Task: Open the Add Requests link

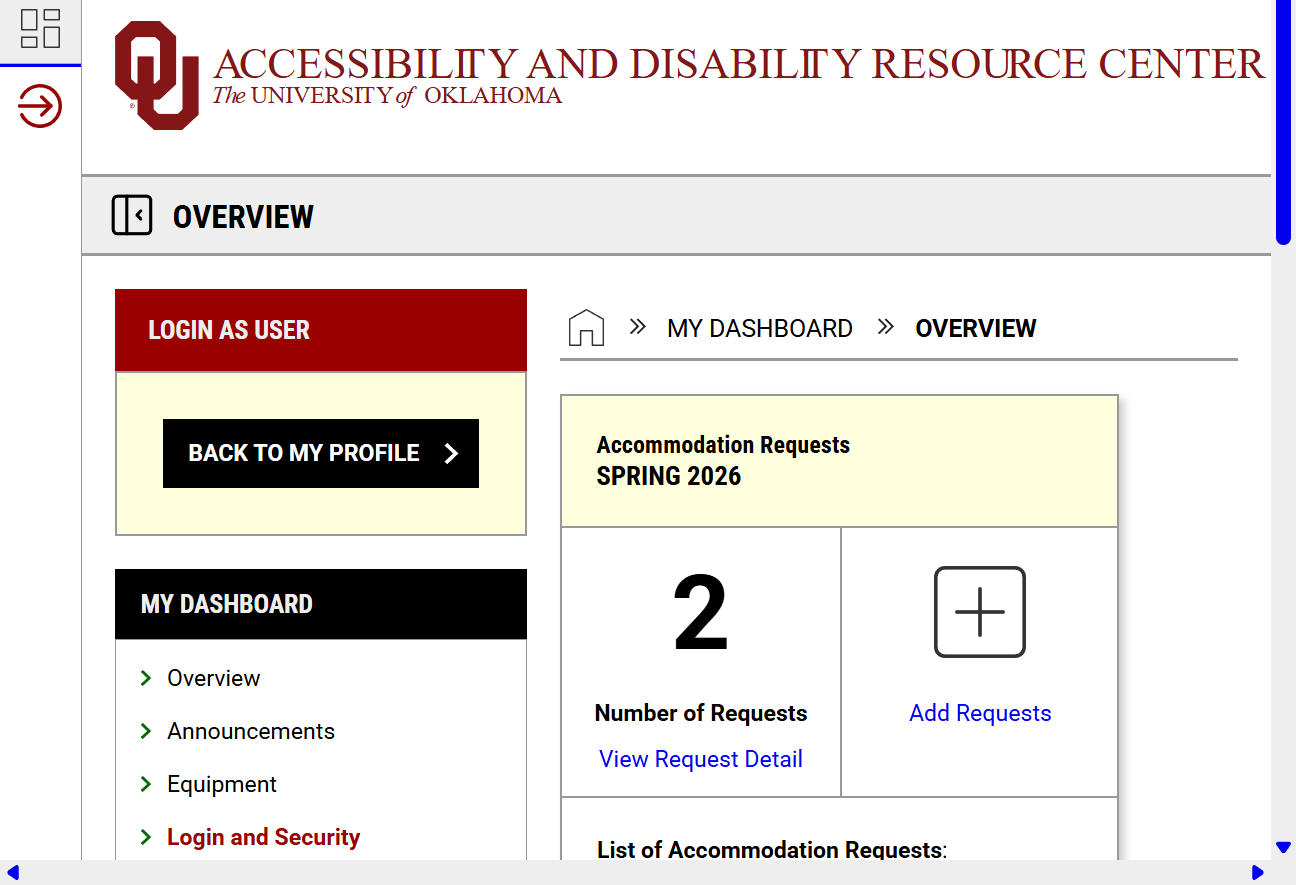Action: tap(980, 713)
